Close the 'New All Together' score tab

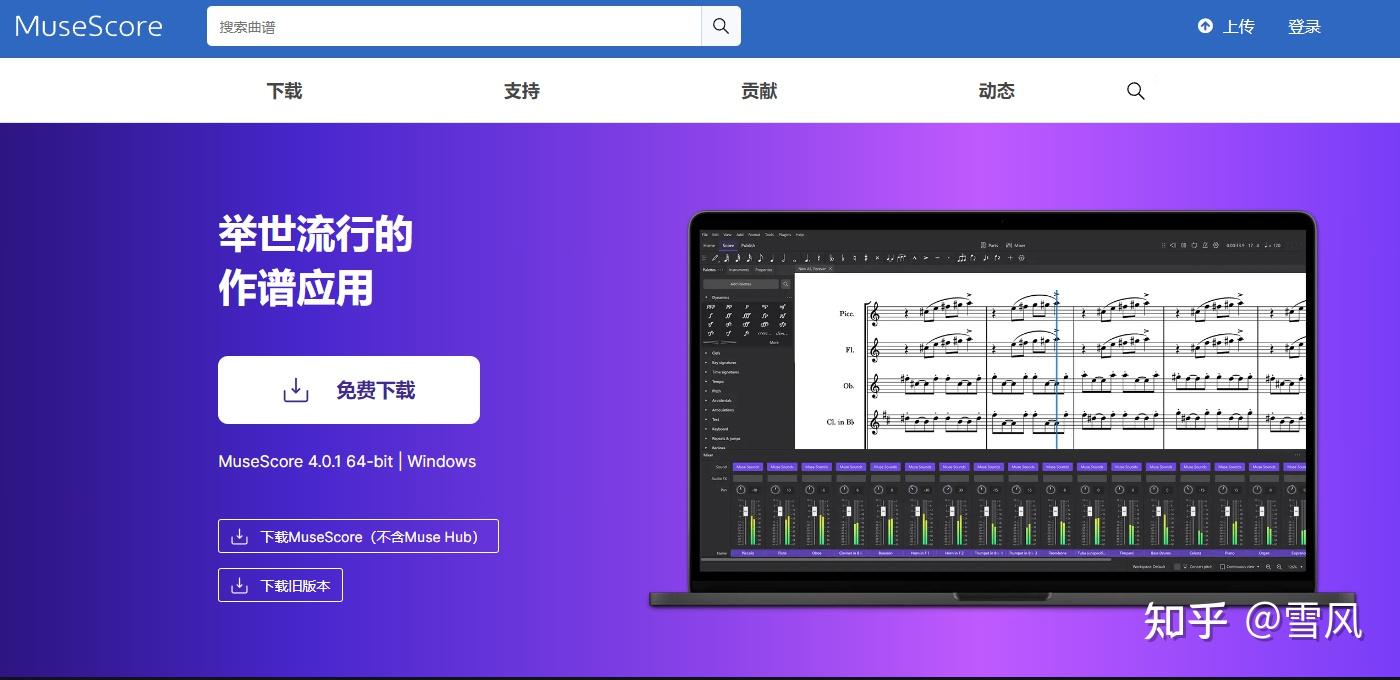pyautogui.click(x=830, y=269)
